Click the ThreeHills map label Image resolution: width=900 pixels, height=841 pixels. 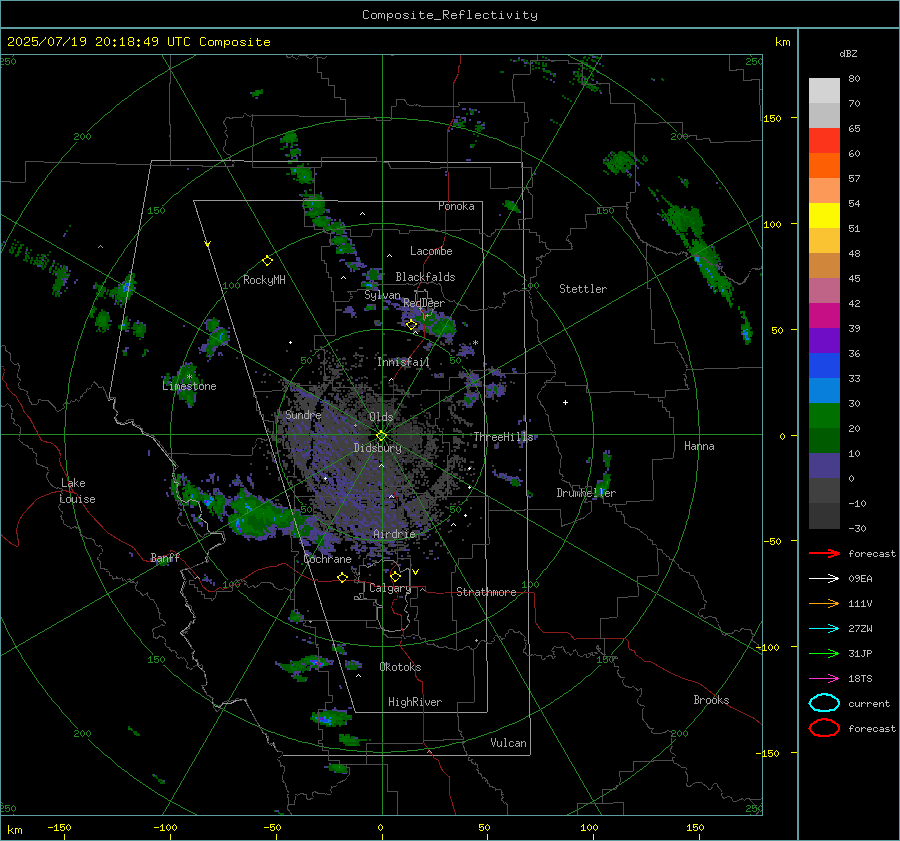503,437
